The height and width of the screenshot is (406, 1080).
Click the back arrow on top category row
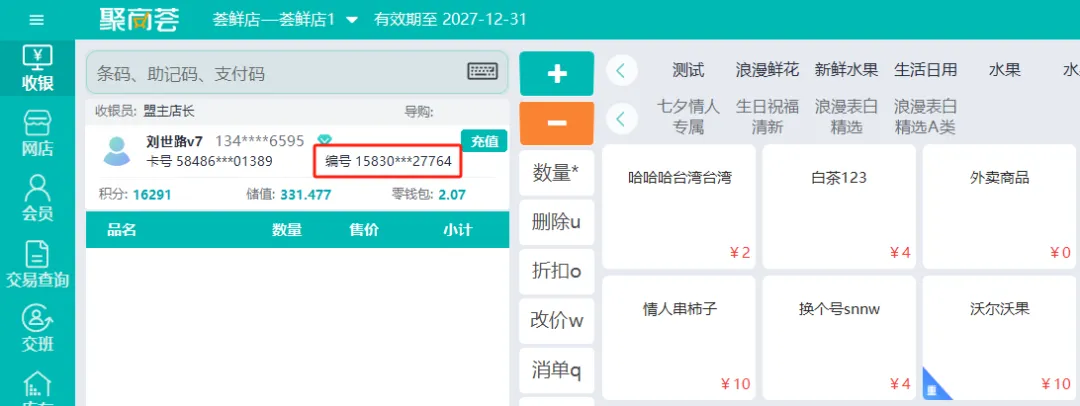[621, 70]
